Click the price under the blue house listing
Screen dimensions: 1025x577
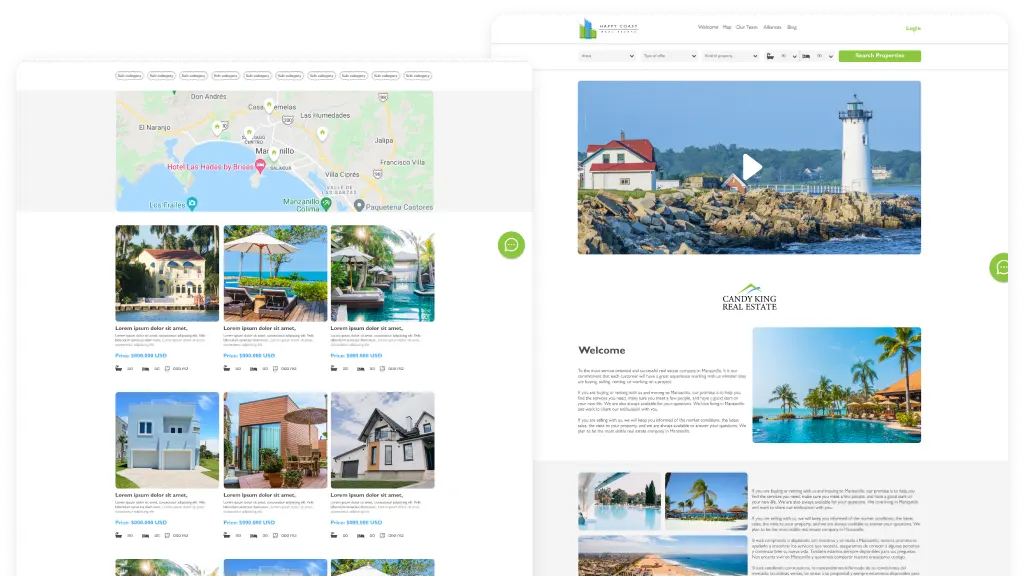(141, 522)
